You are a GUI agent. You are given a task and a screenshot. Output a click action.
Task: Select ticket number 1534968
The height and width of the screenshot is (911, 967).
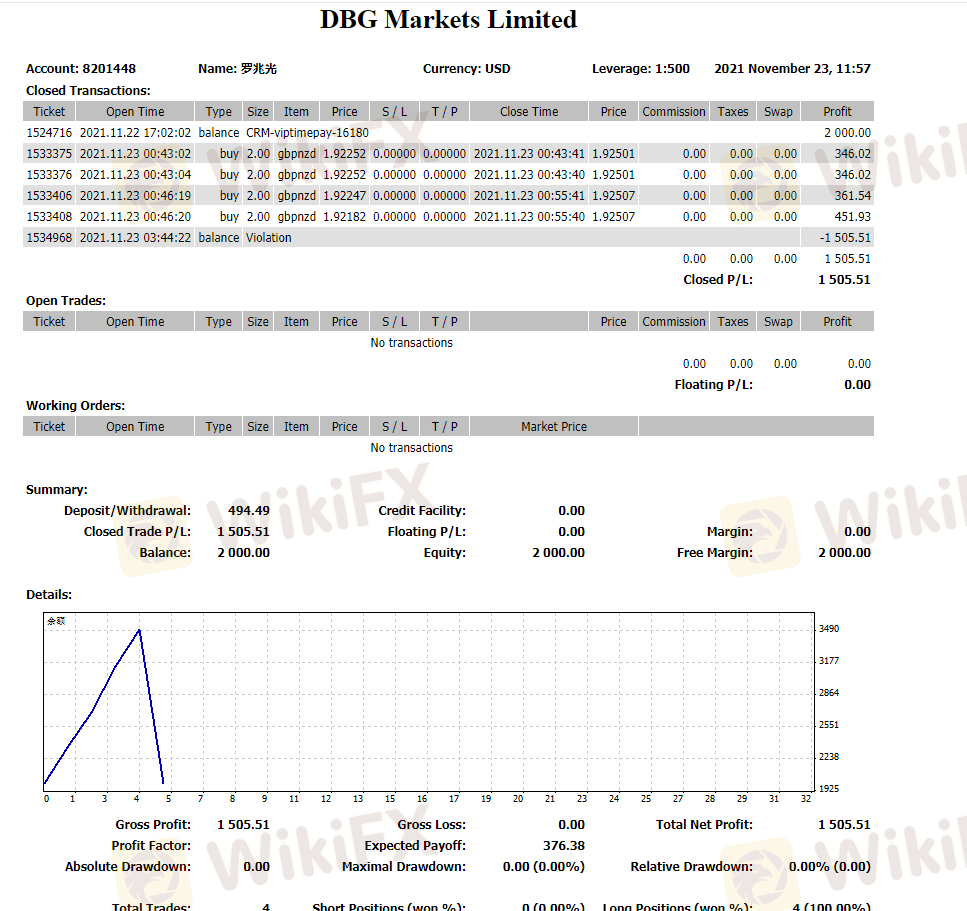point(49,237)
